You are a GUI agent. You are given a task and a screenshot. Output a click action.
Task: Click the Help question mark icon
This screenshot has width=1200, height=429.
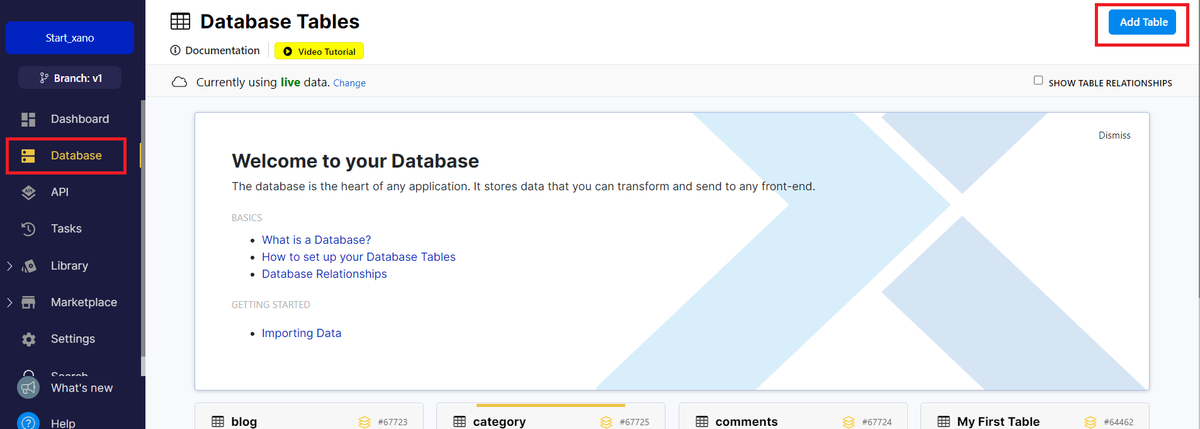point(28,422)
